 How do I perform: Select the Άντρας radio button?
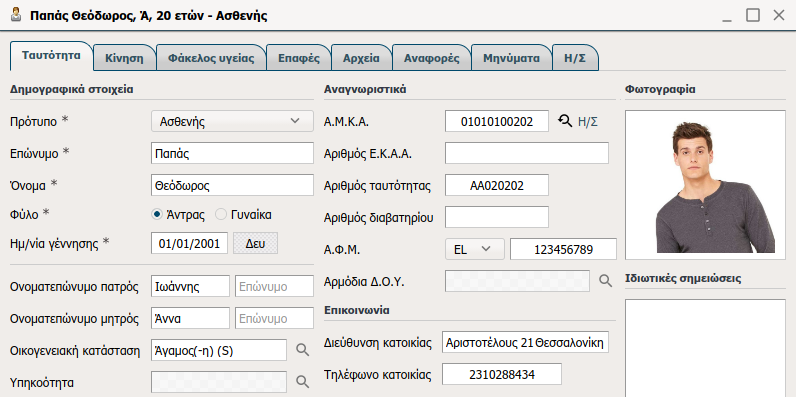pos(157,215)
